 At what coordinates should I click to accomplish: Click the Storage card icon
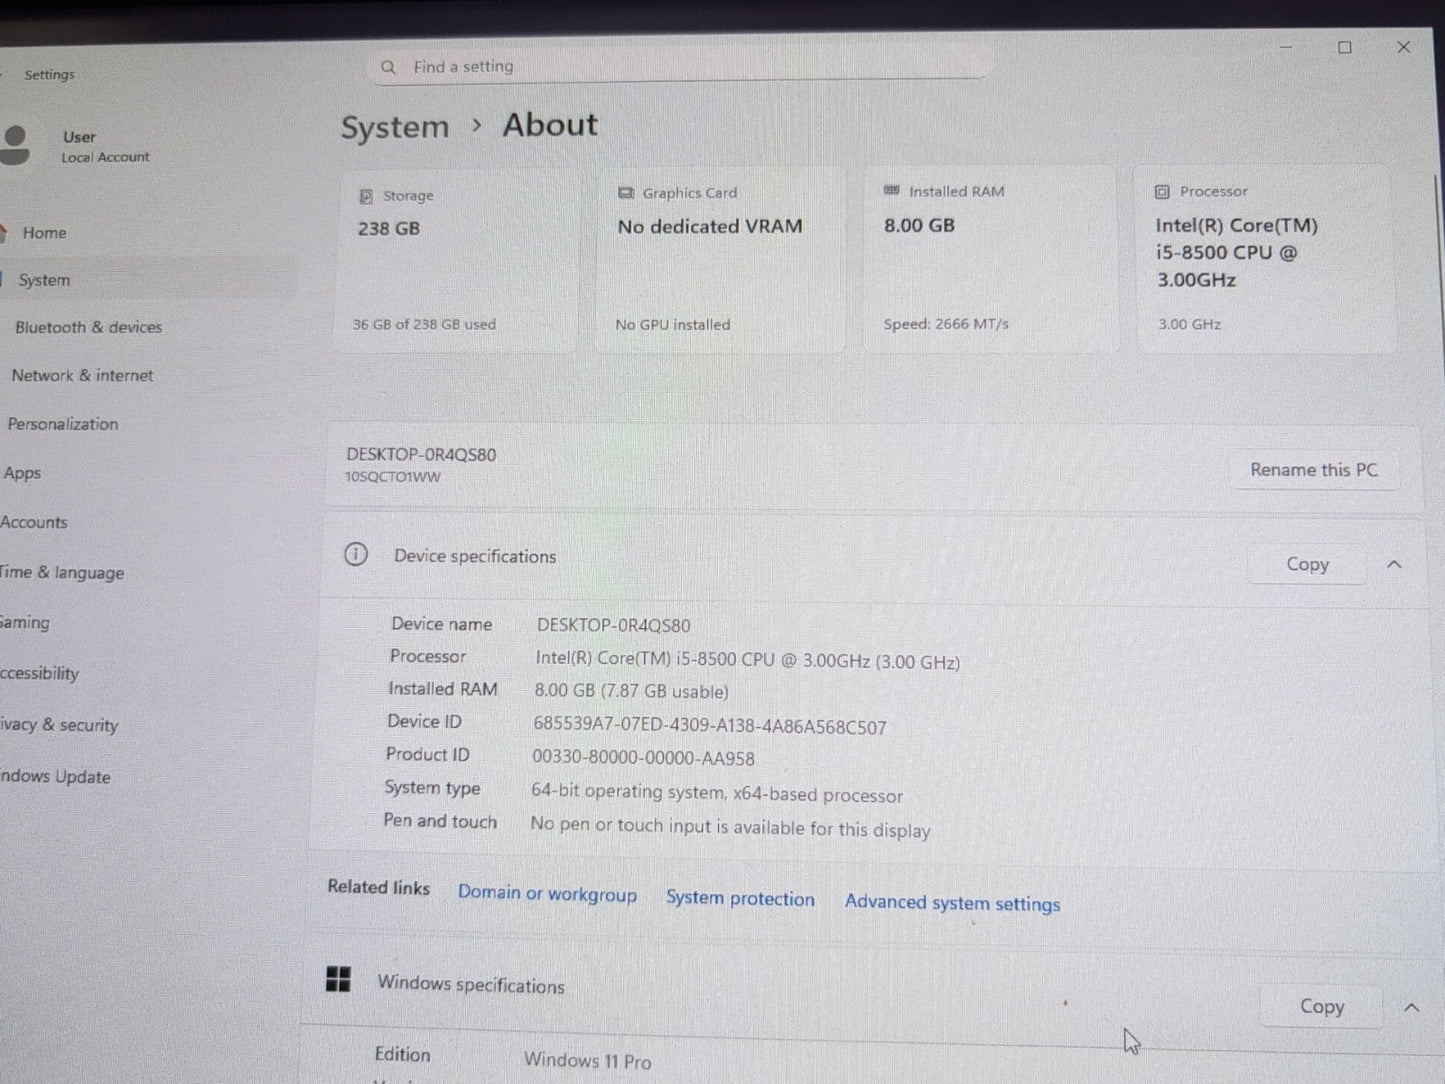click(x=366, y=196)
